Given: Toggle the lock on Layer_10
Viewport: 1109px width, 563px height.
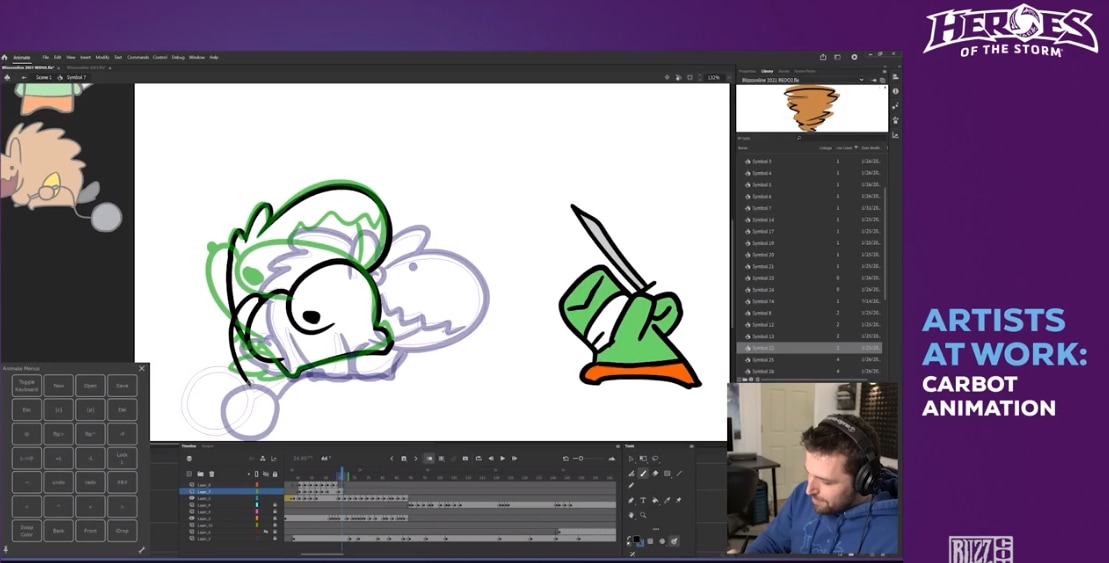Looking at the screenshot, I should 275,525.
